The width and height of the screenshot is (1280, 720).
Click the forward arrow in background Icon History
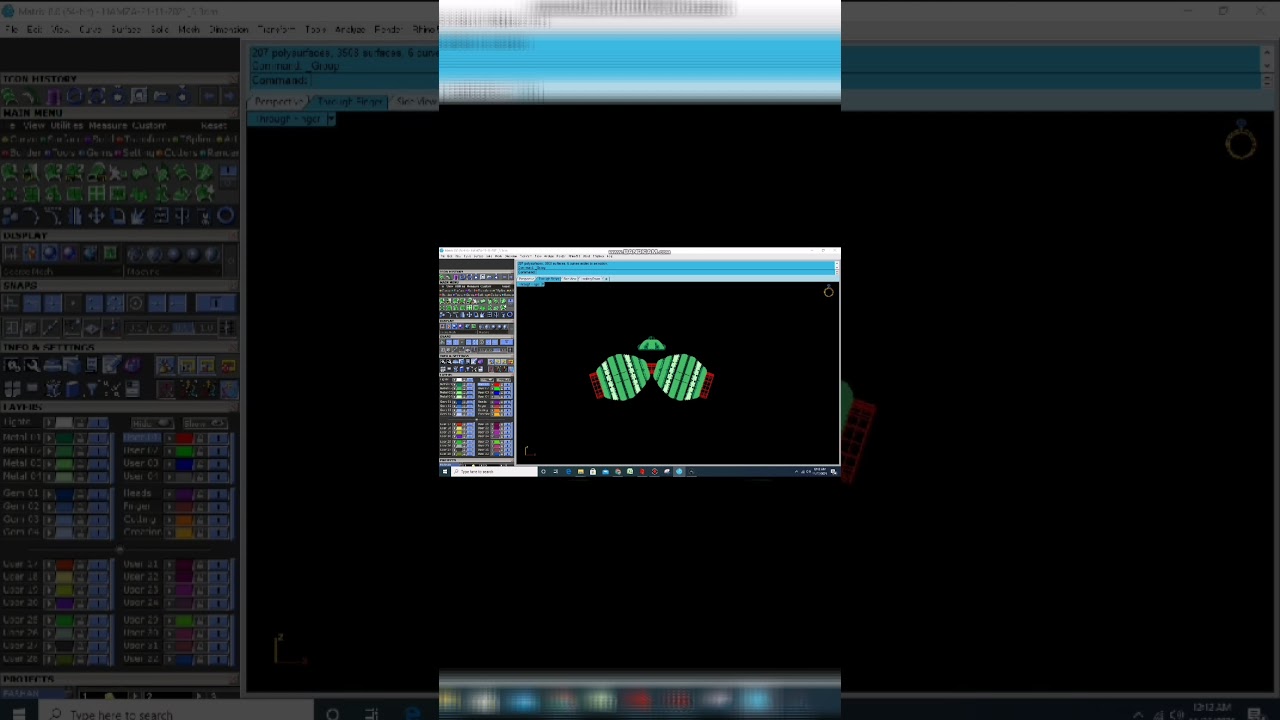(x=229, y=97)
